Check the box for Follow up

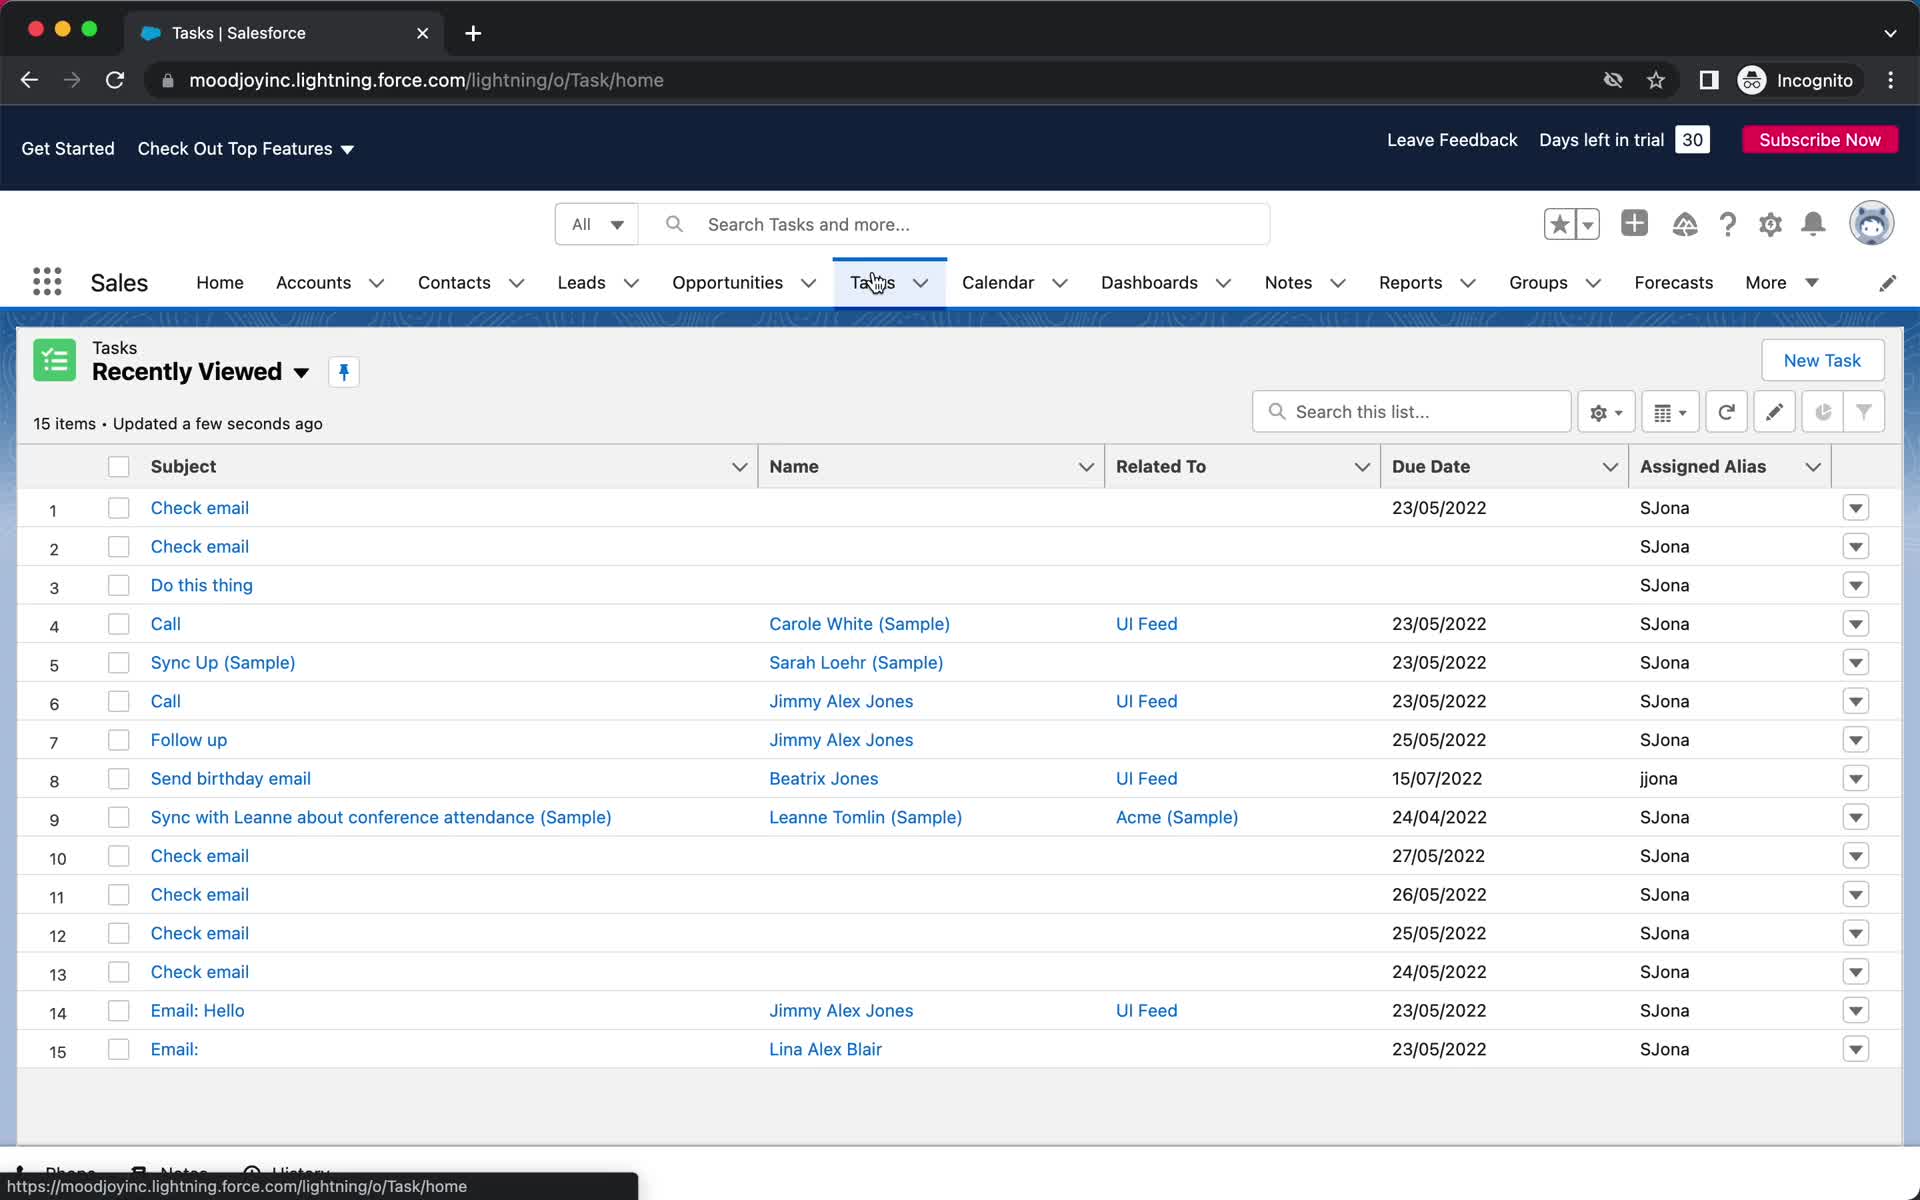coord(119,740)
